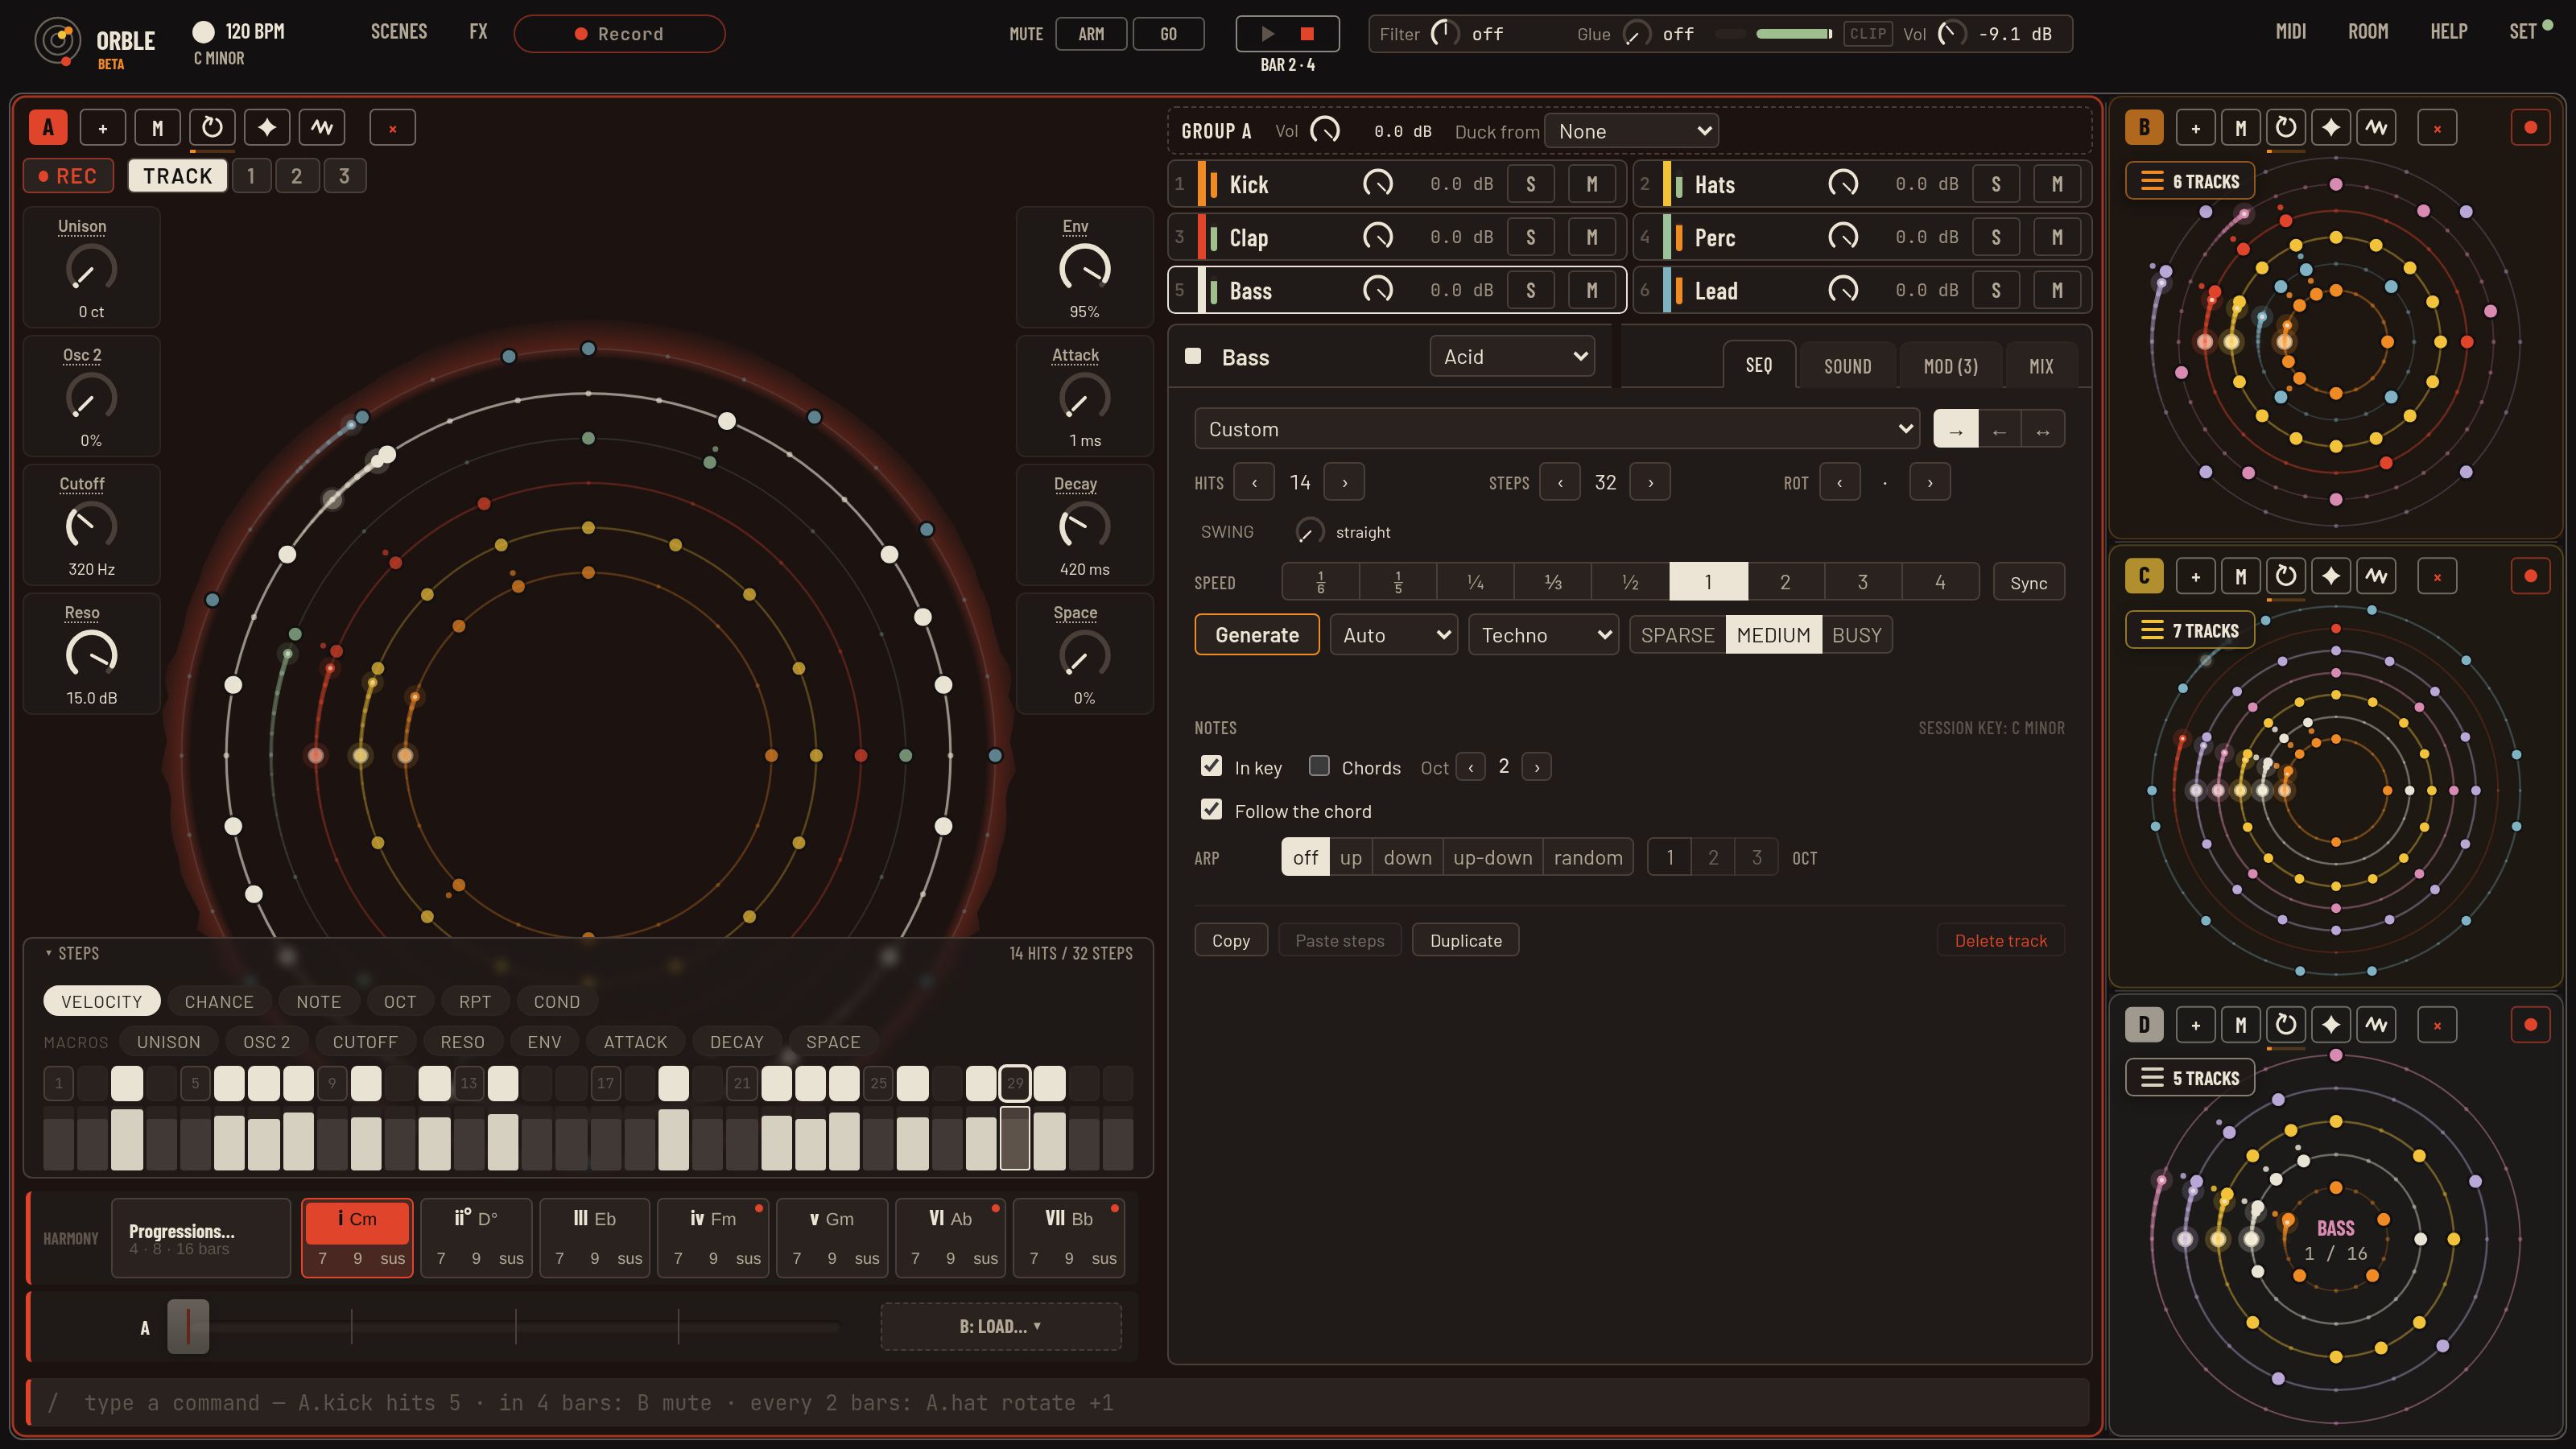Open the SCENES menu
Viewport: 2576px width, 1449px height.
[x=399, y=32]
